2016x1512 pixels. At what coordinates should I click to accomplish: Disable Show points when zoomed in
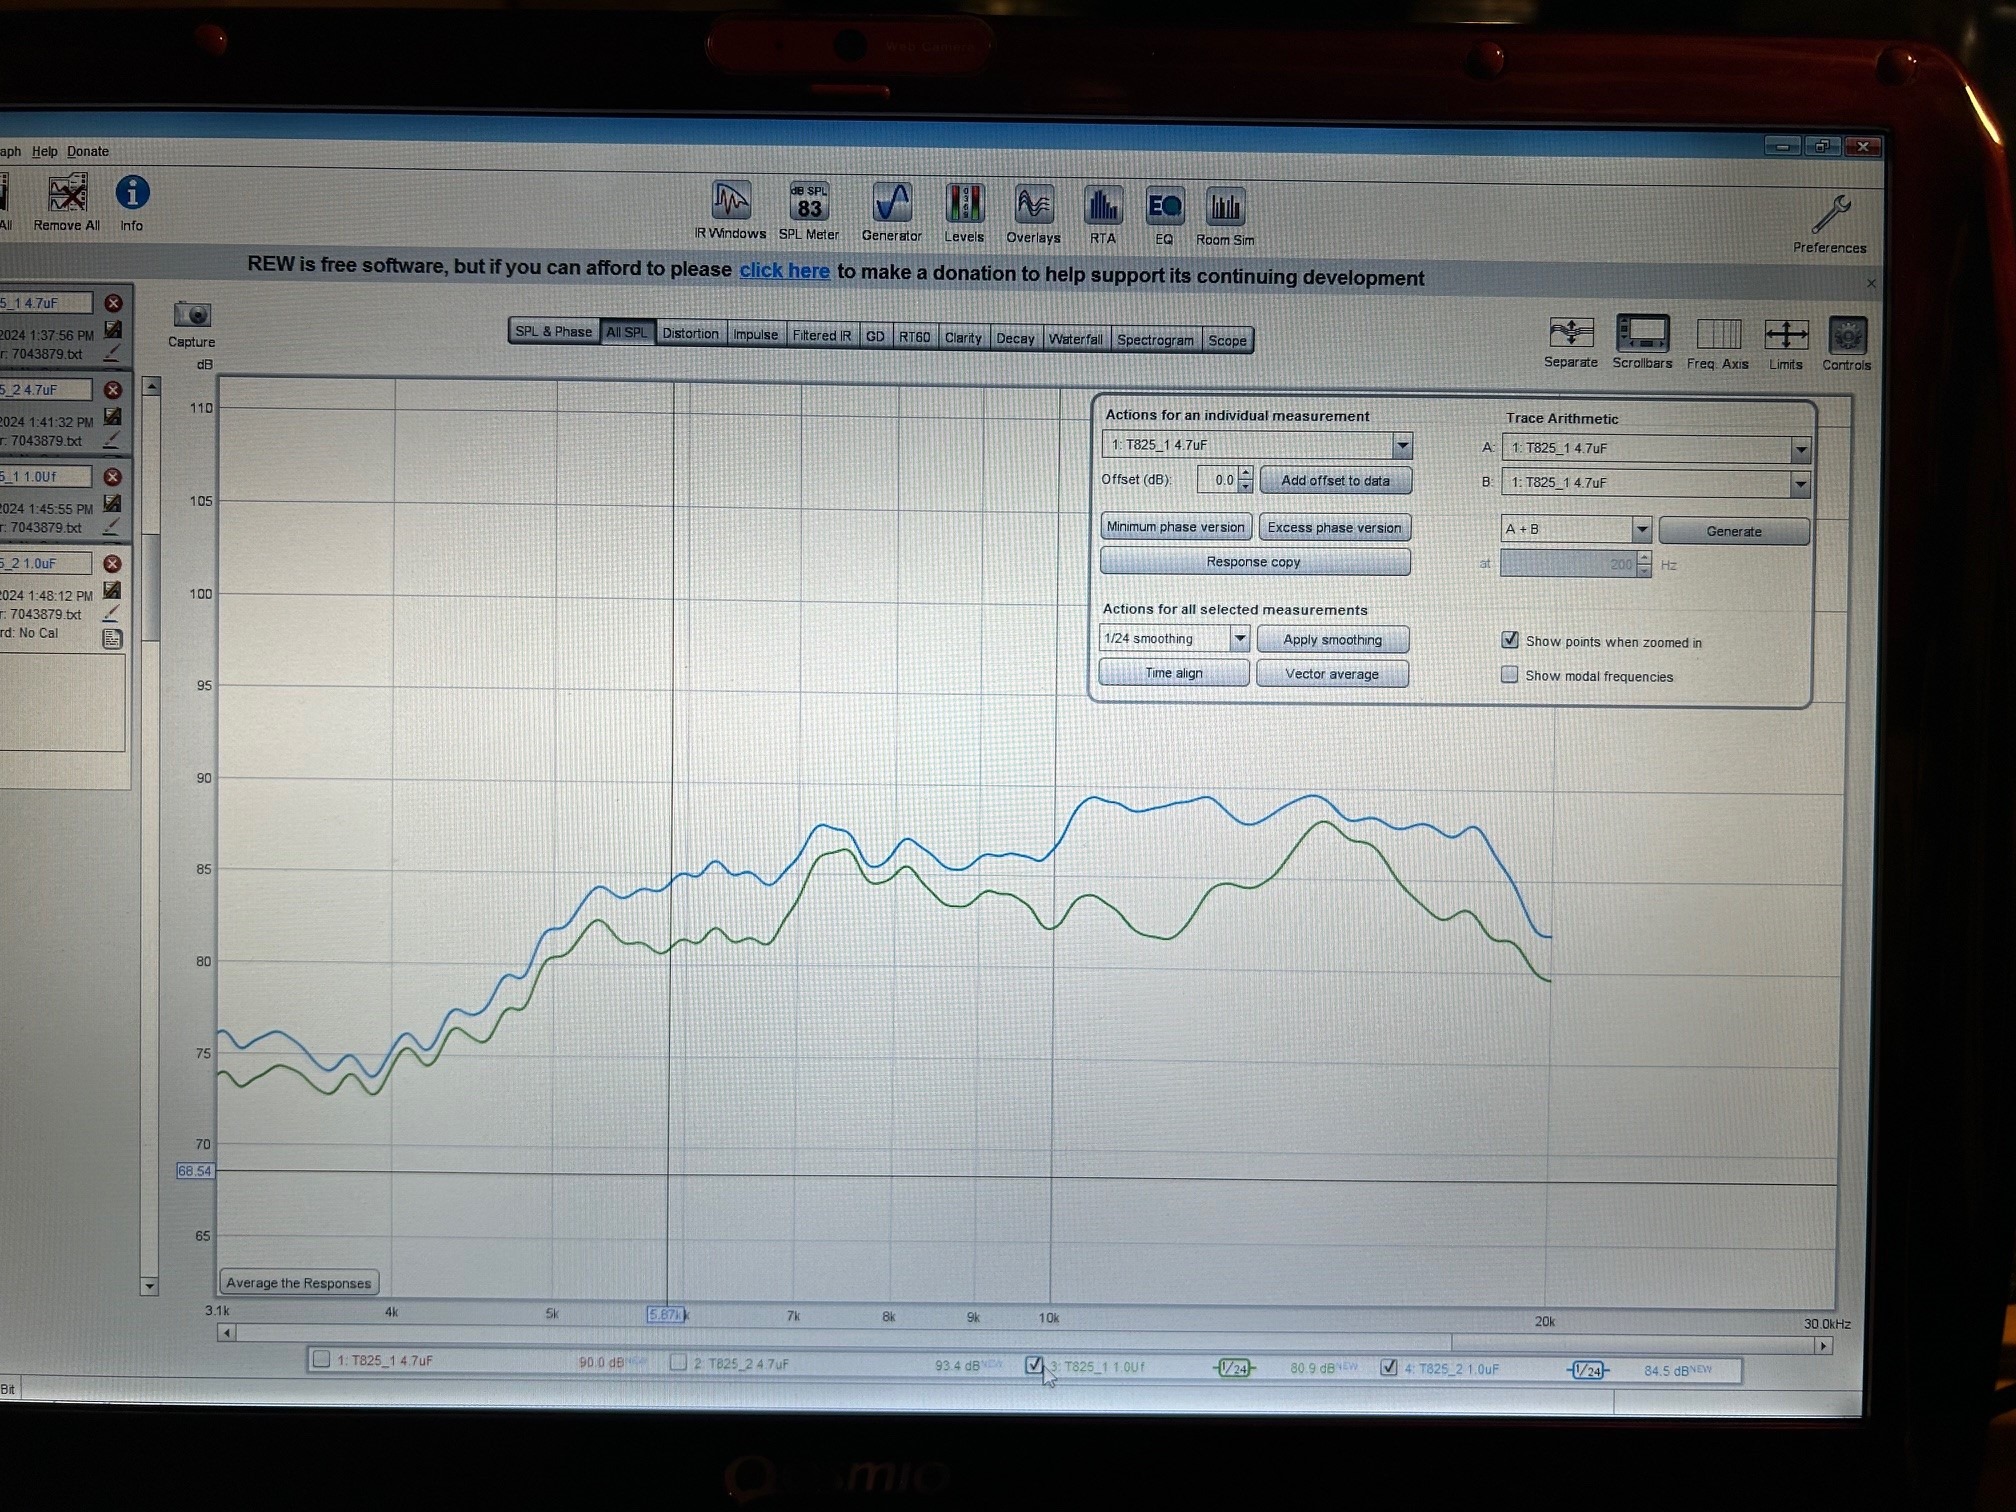pyautogui.click(x=1510, y=640)
